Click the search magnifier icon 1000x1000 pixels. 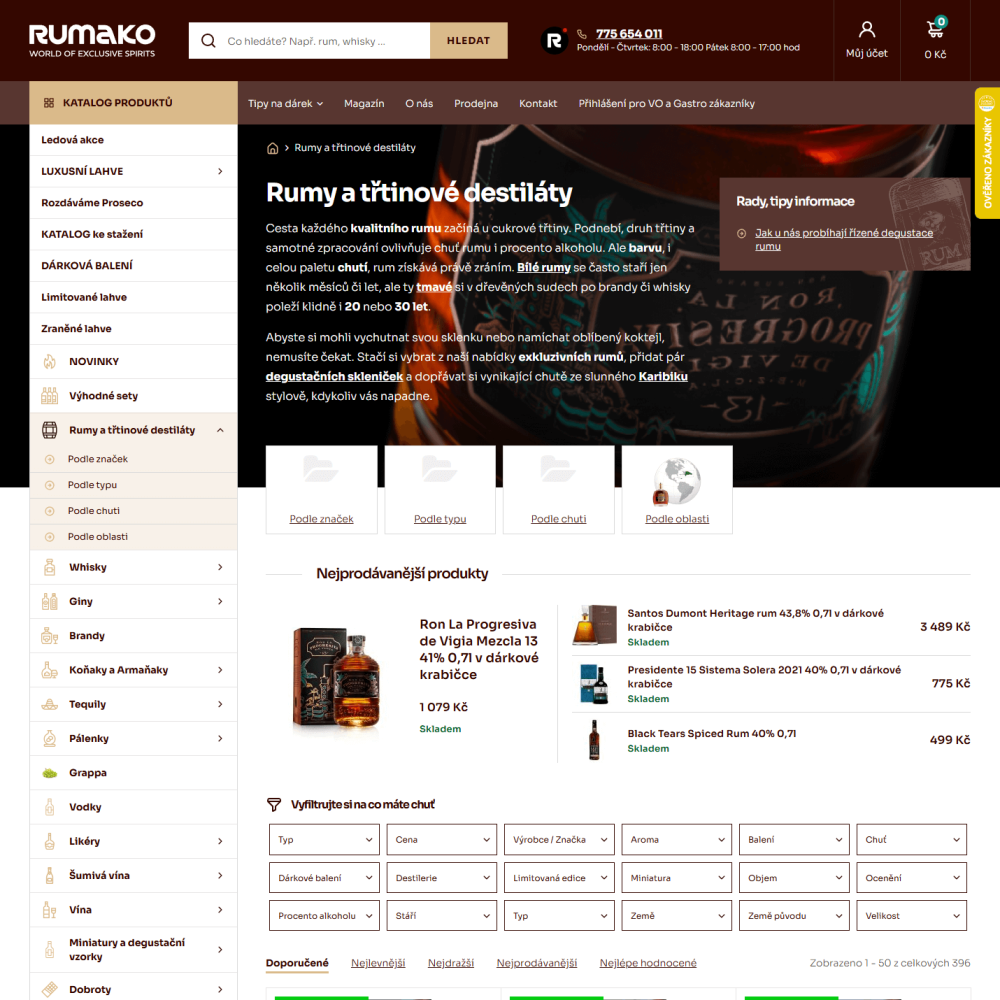click(208, 41)
